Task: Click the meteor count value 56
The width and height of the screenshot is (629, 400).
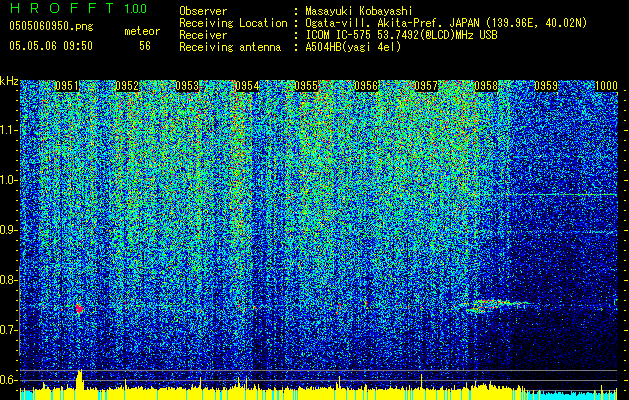Action: point(145,46)
